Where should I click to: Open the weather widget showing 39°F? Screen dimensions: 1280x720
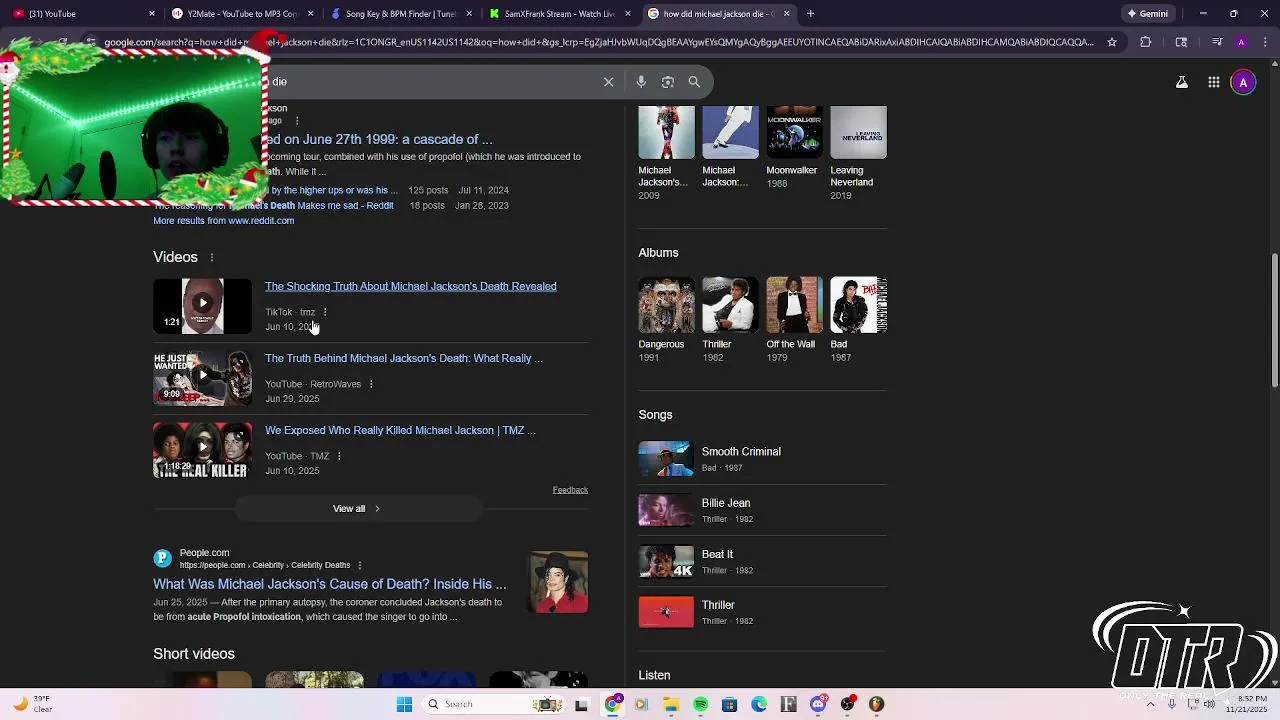point(32,704)
